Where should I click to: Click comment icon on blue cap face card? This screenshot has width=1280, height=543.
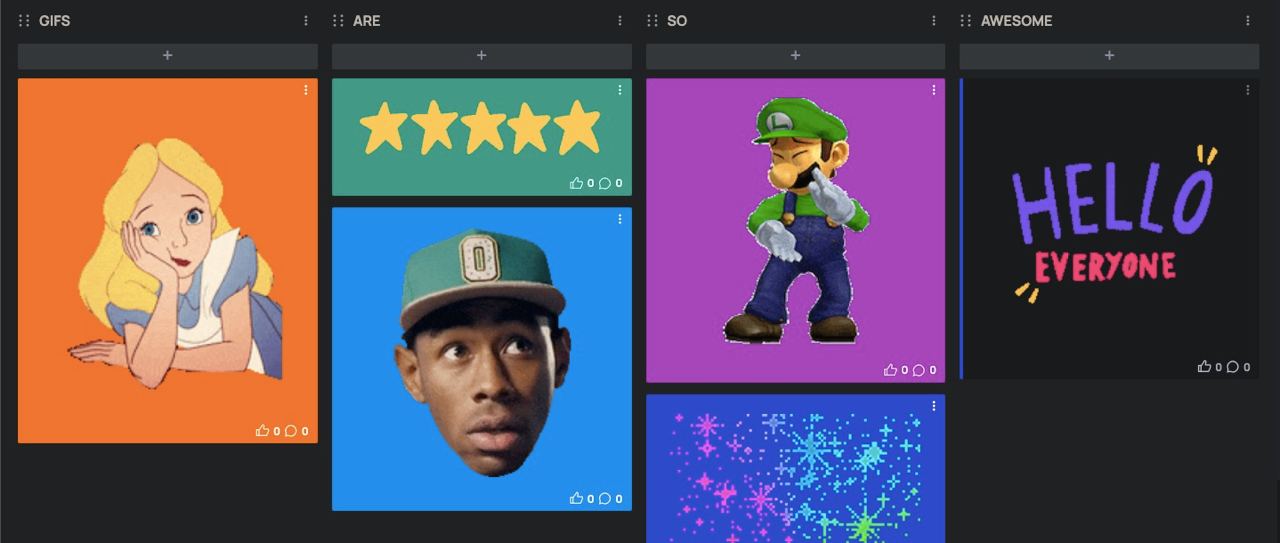click(x=605, y=499)
